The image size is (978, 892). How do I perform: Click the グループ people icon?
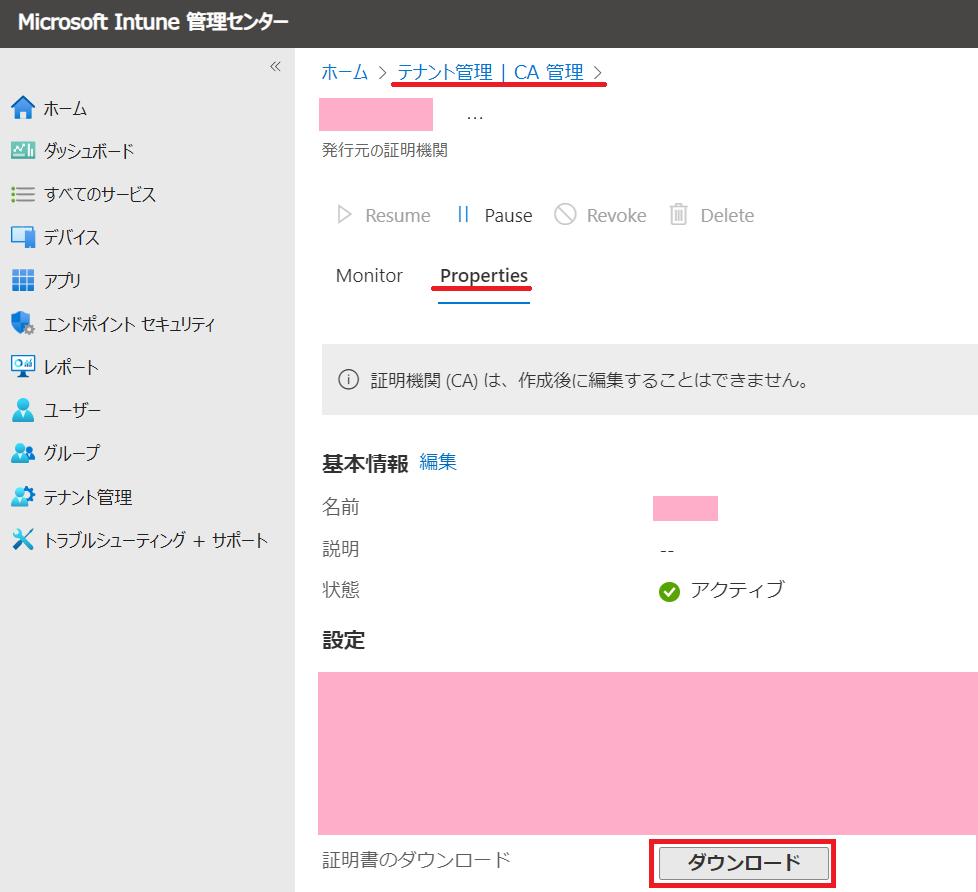[23, 453]
